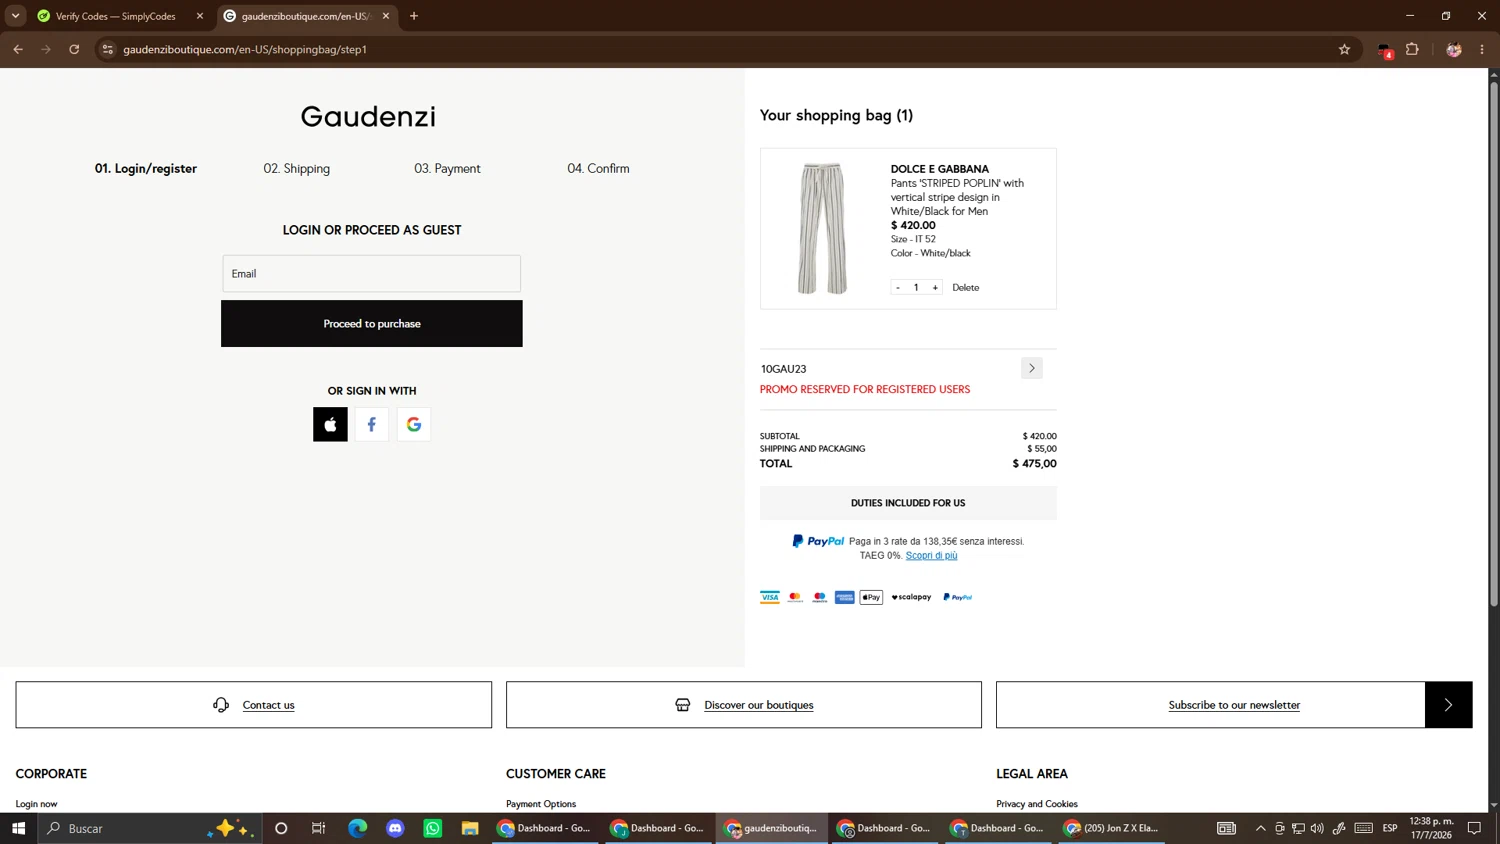This screenshot has height=844, width=1500.
Task: Select the 01. Login/register step
Action: [146, 168]
